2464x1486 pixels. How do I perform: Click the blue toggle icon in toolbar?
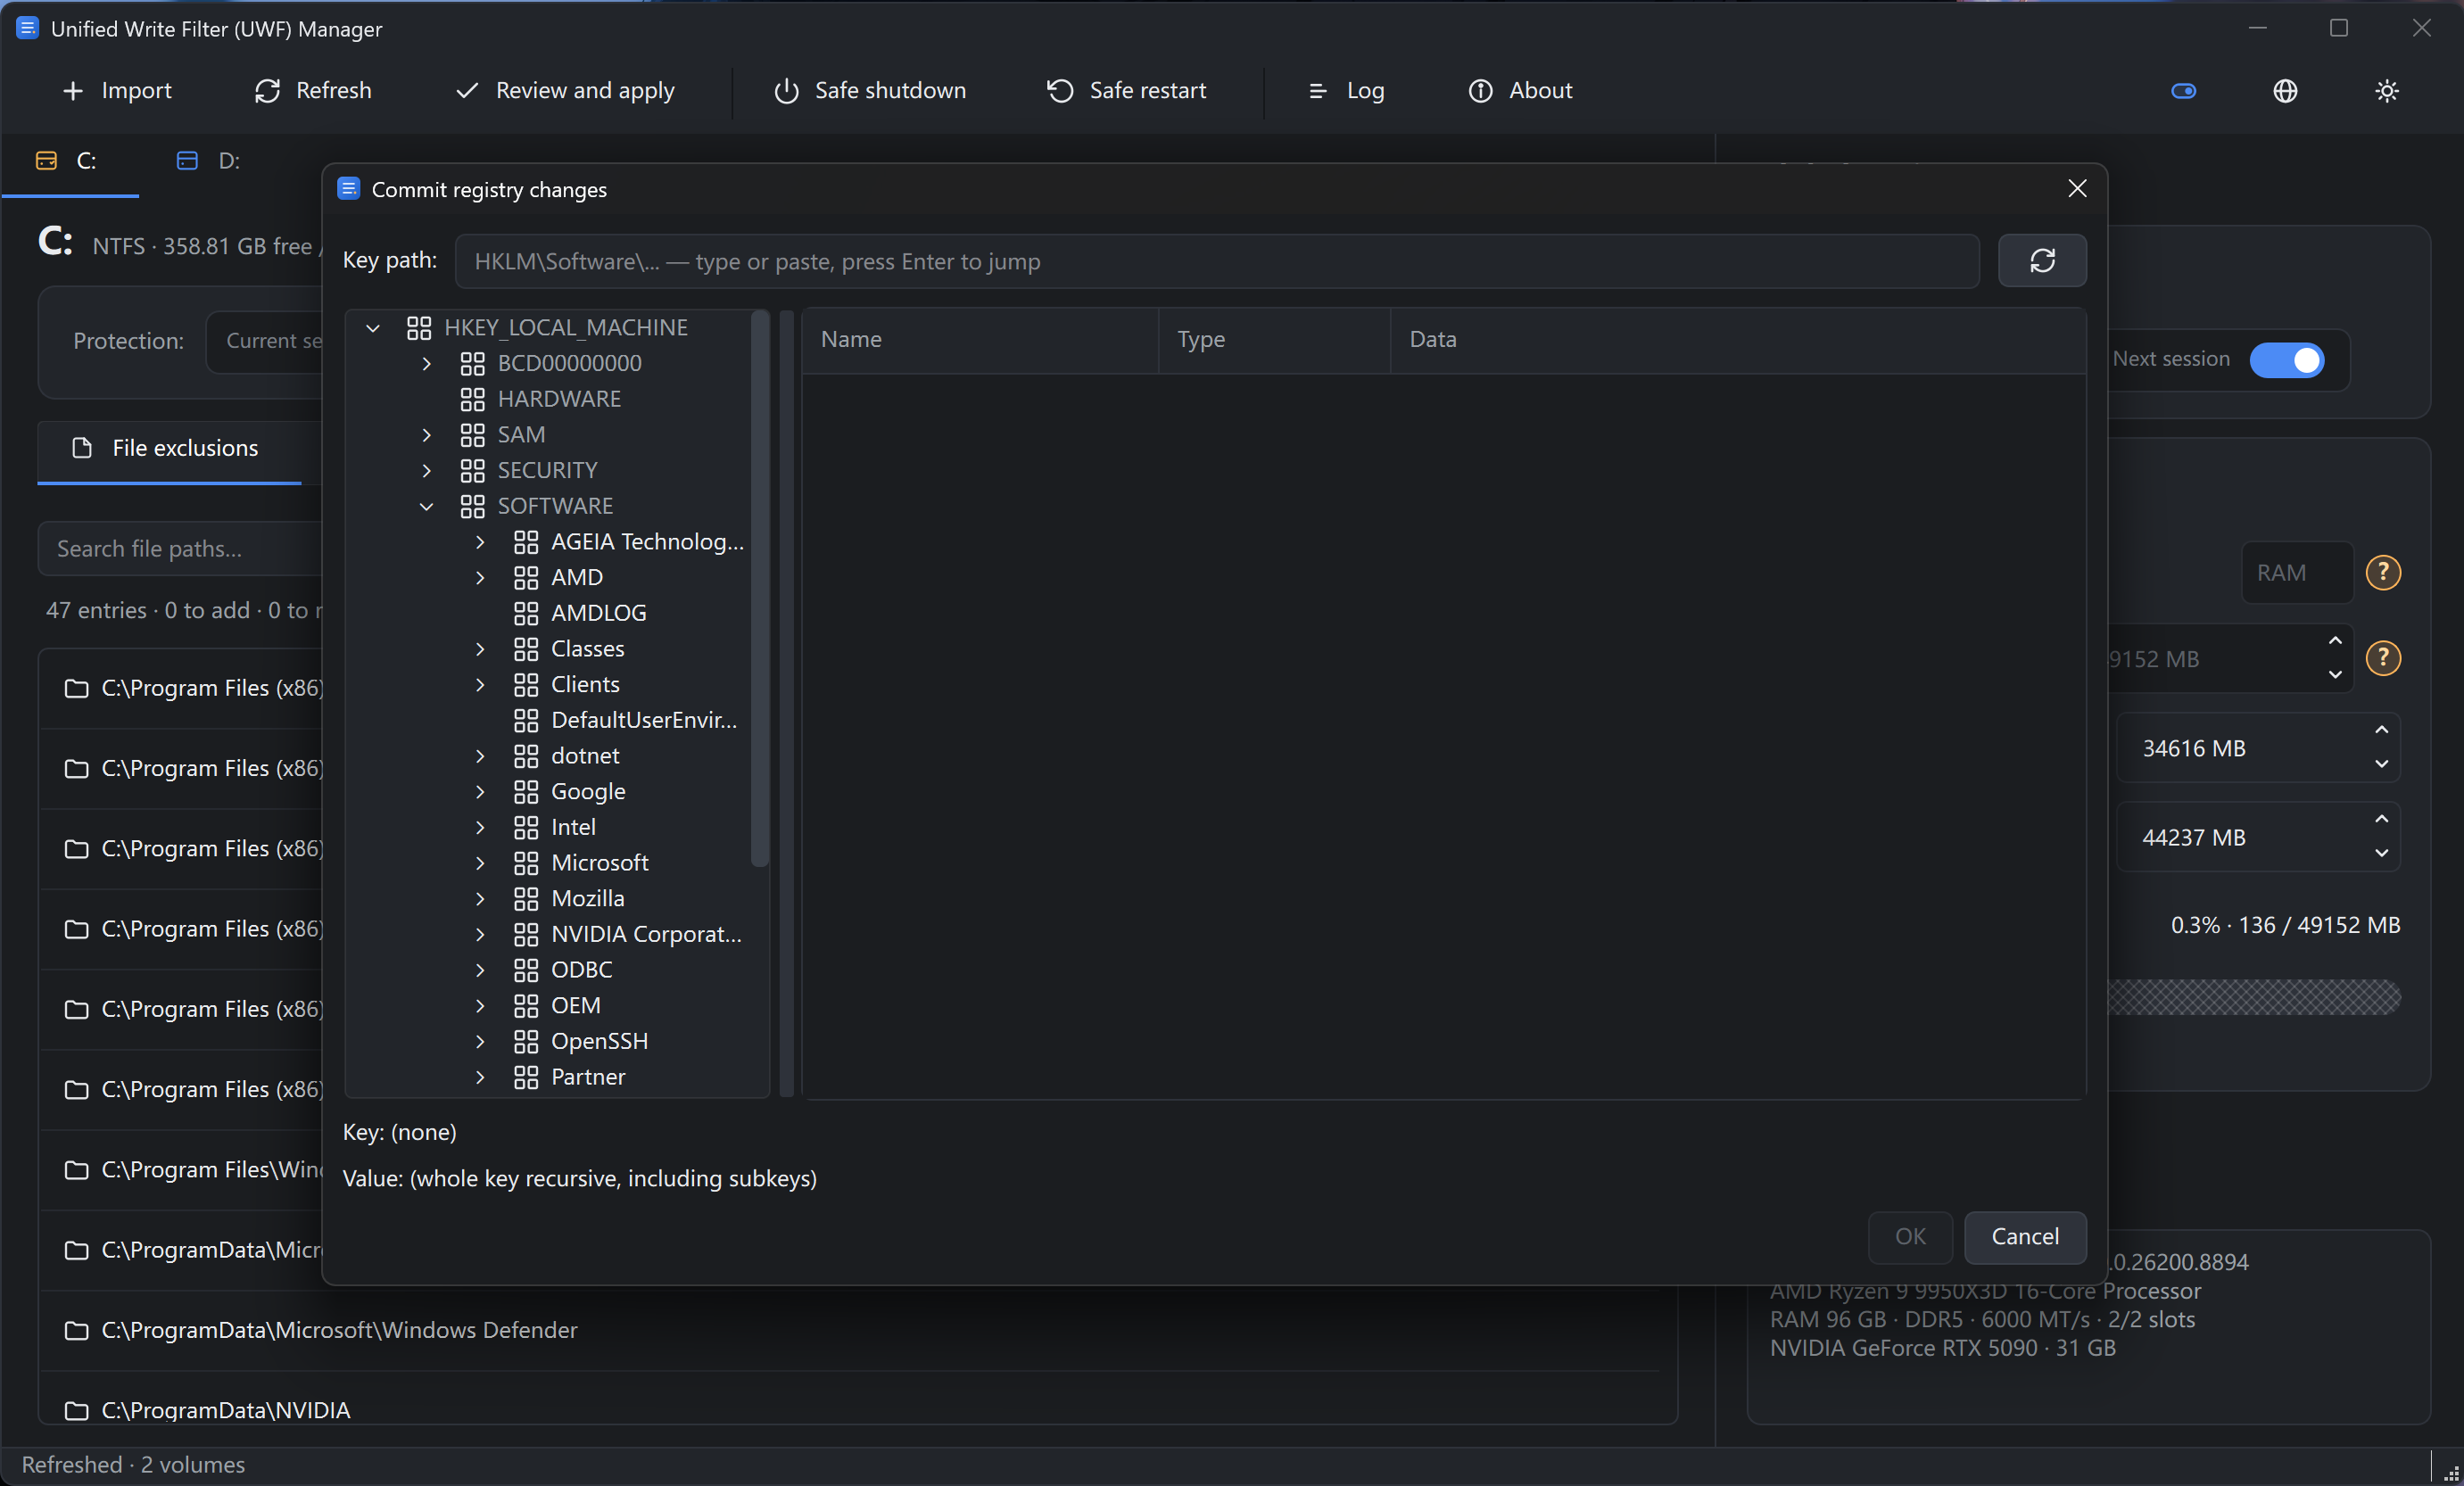[2183, 91]
